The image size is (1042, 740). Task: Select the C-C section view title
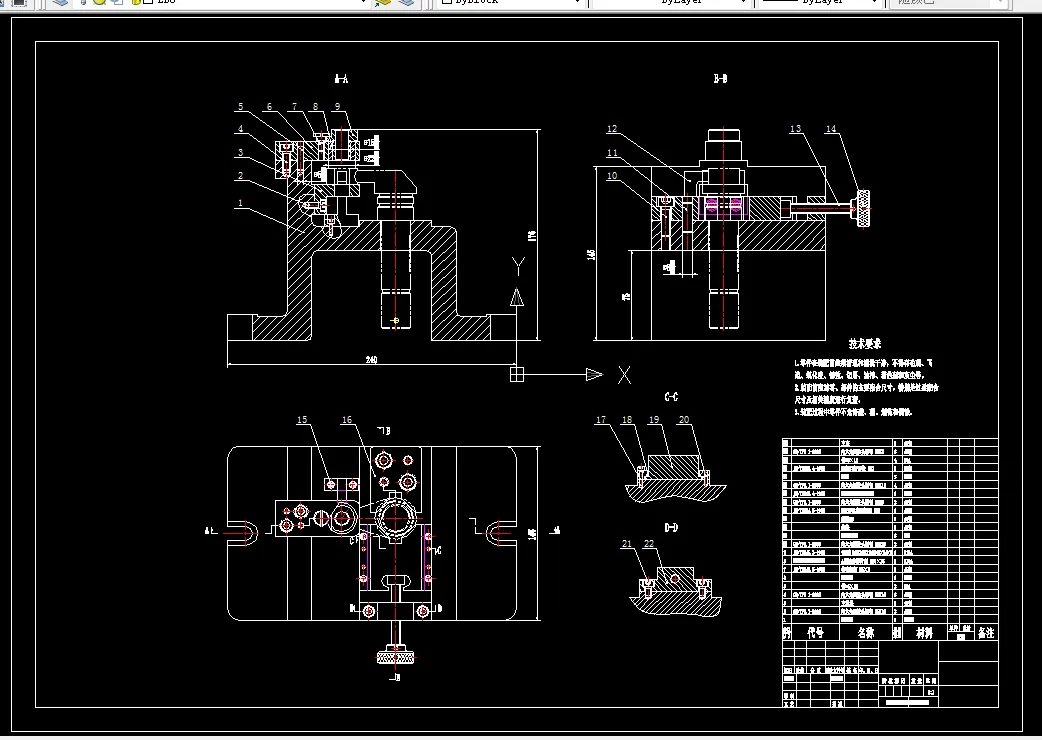click(671, 397)
